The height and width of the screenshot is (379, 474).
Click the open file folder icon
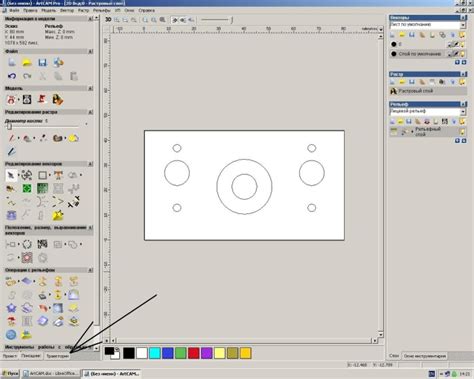[x=27, y=62]
